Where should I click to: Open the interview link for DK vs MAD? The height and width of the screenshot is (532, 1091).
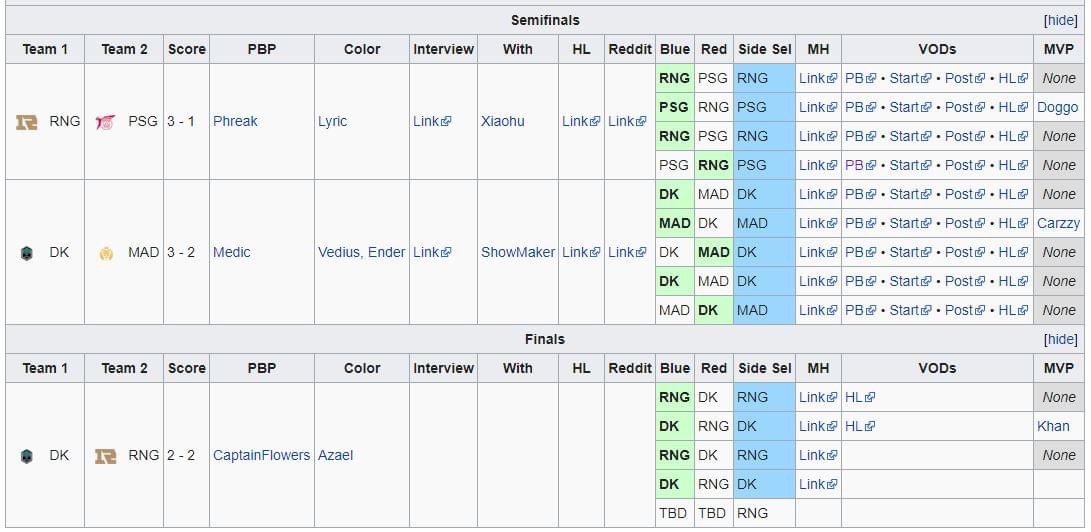[431, 252]
